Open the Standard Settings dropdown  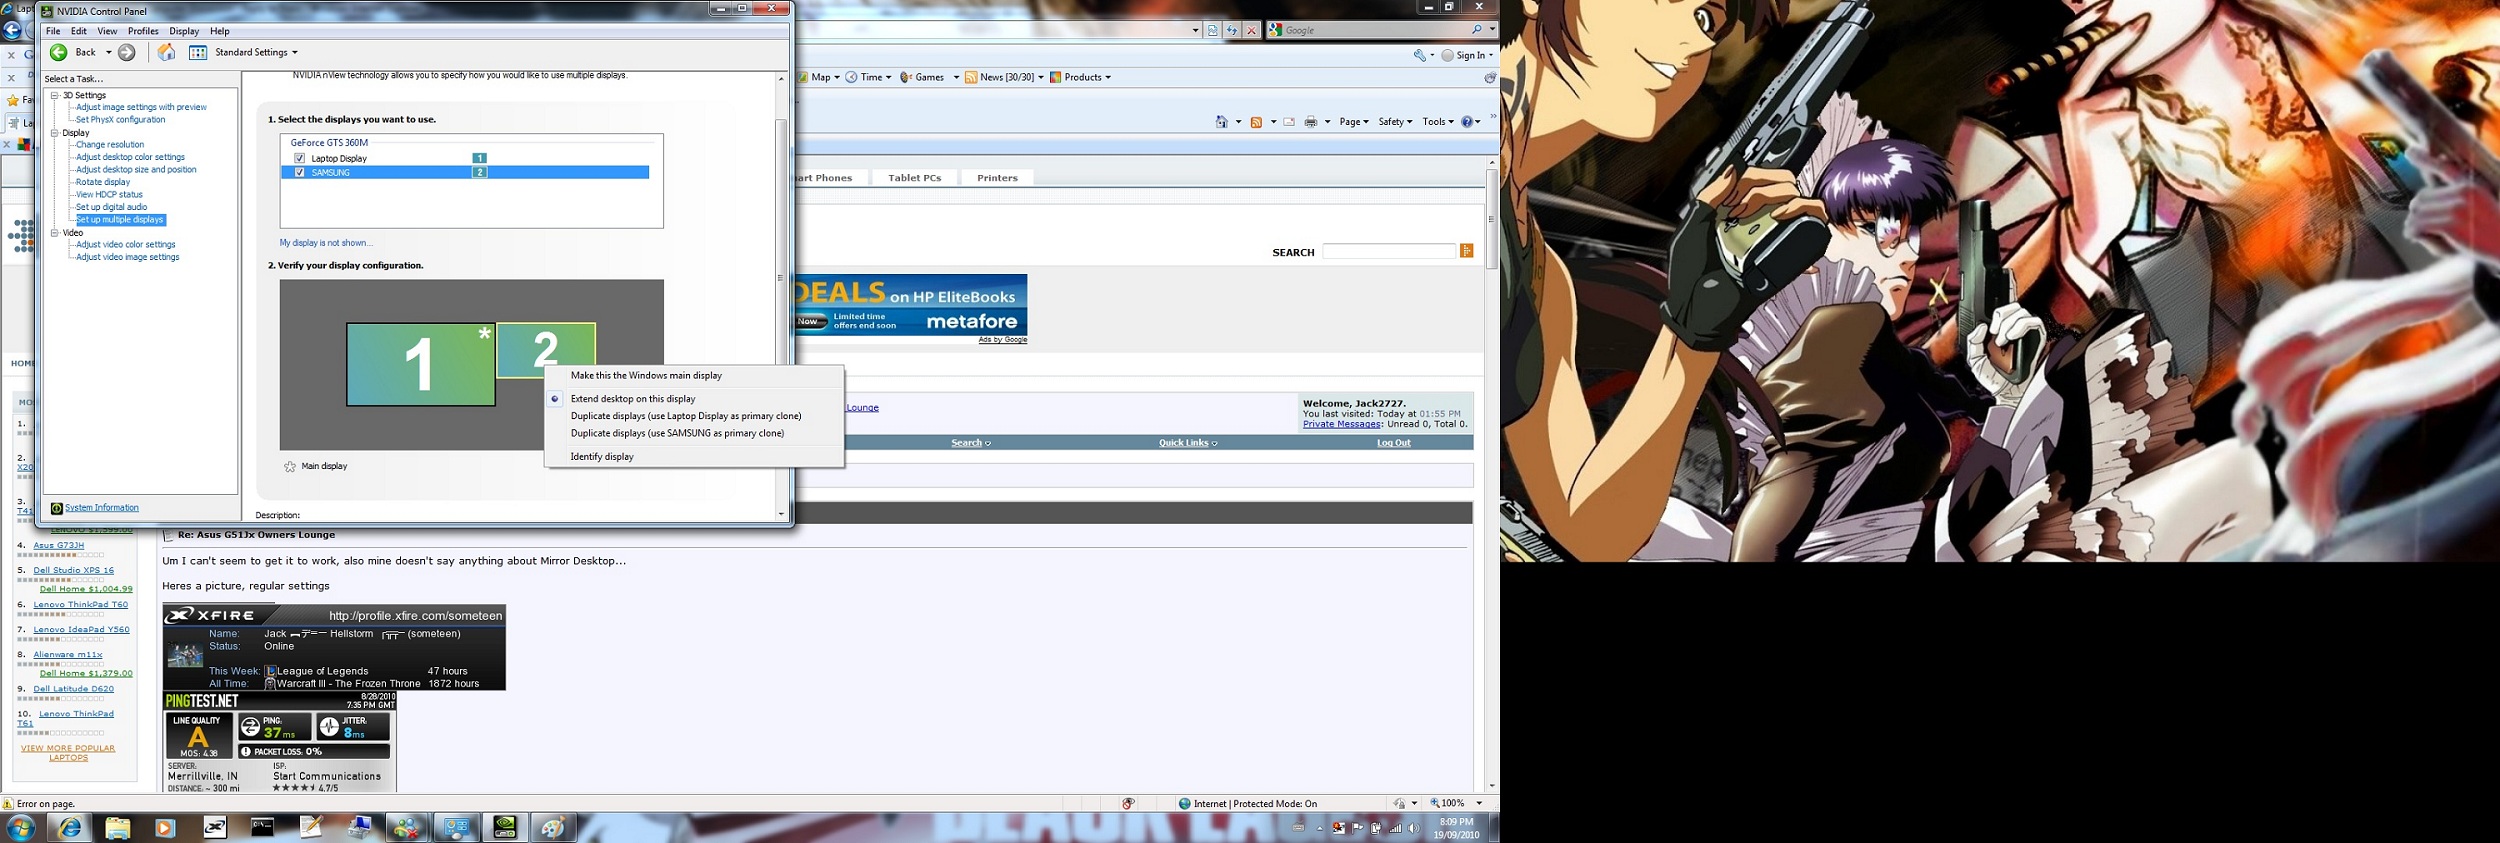click(294, 52)
